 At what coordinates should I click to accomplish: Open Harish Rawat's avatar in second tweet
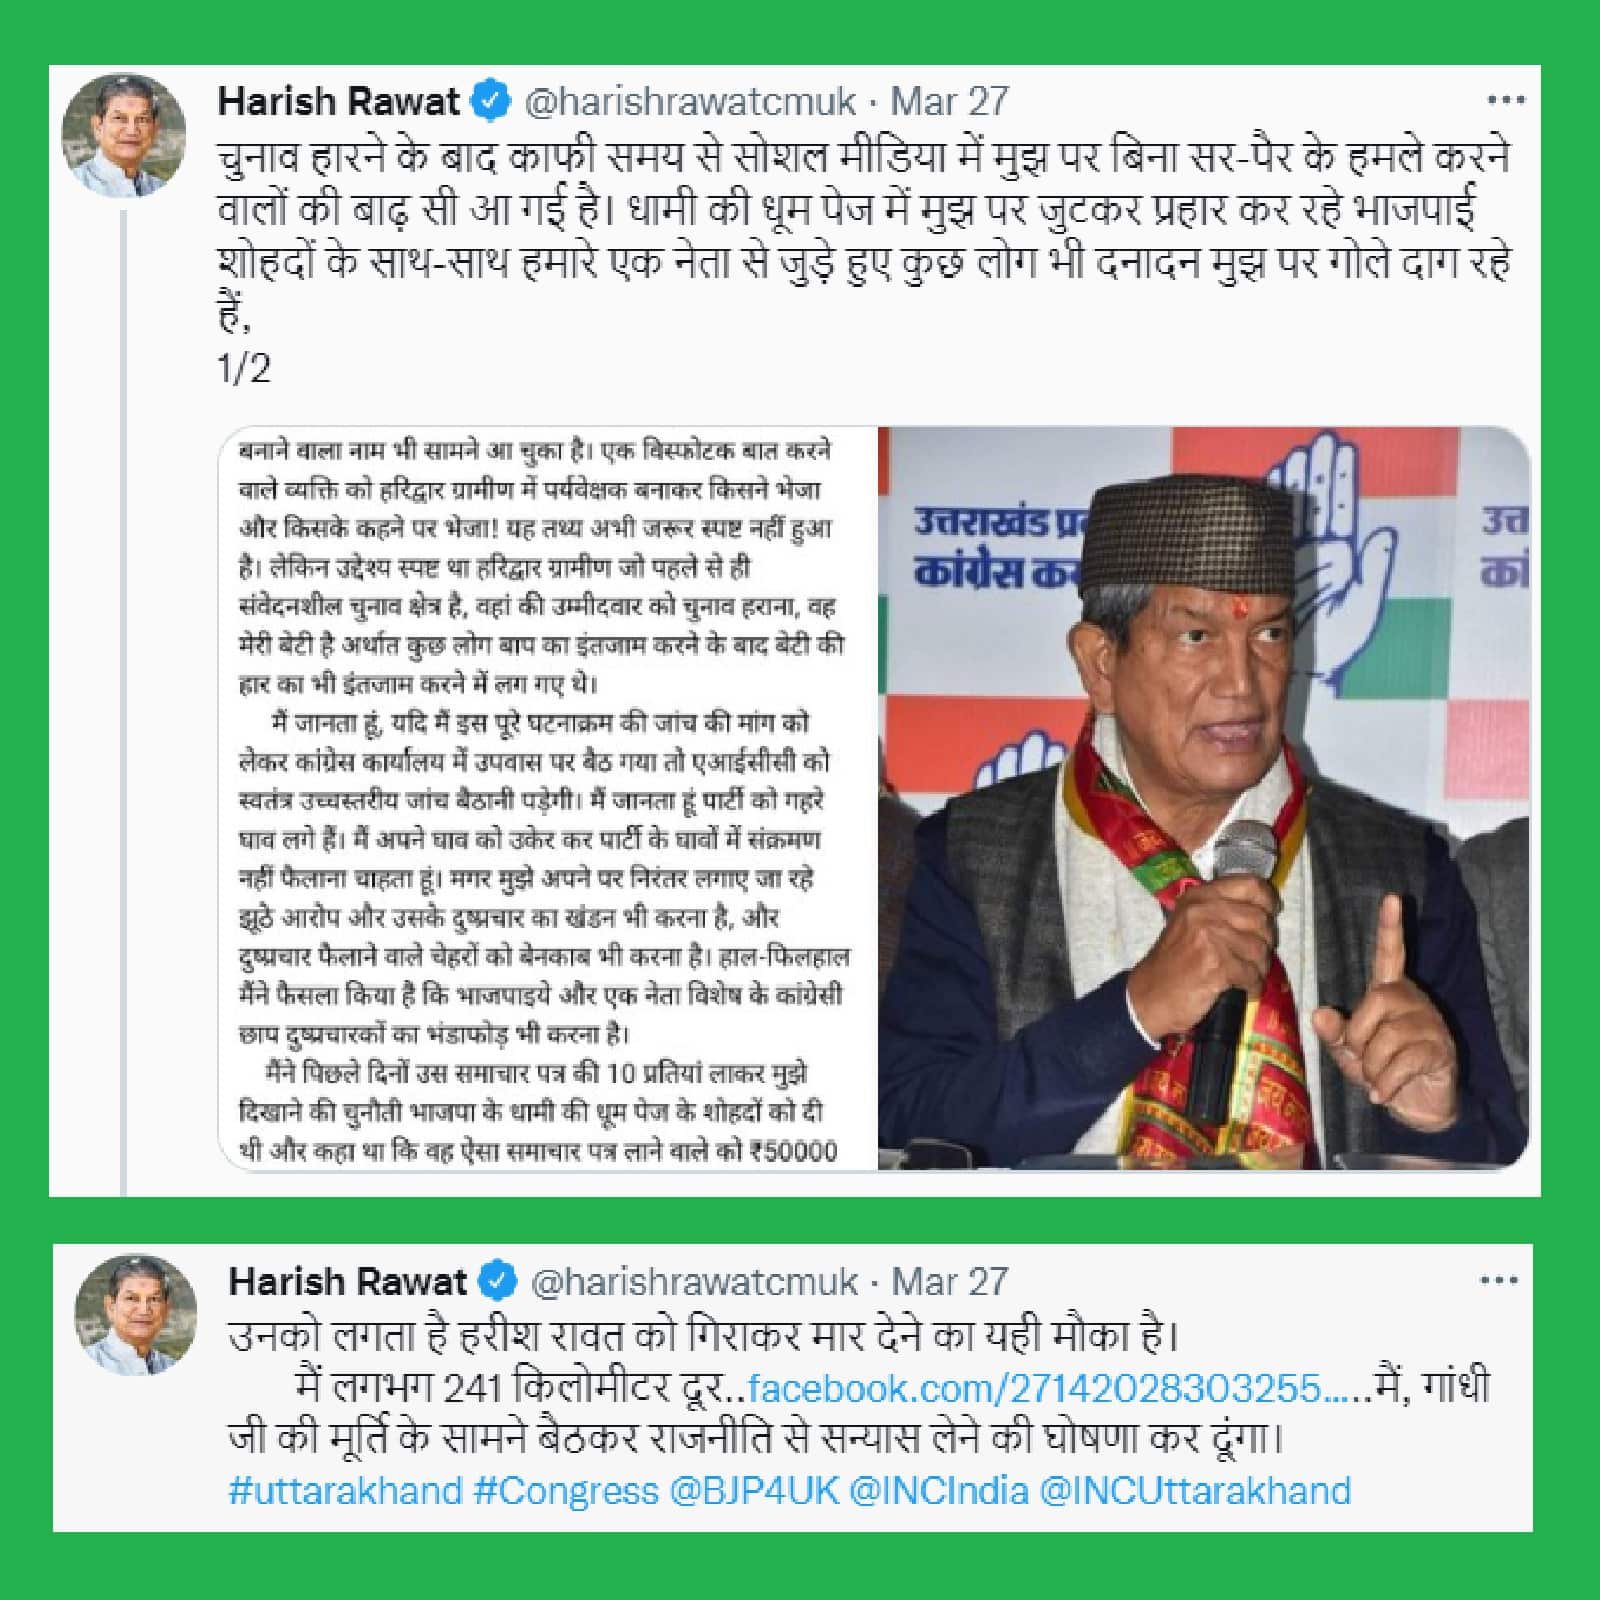(136, 1315)
